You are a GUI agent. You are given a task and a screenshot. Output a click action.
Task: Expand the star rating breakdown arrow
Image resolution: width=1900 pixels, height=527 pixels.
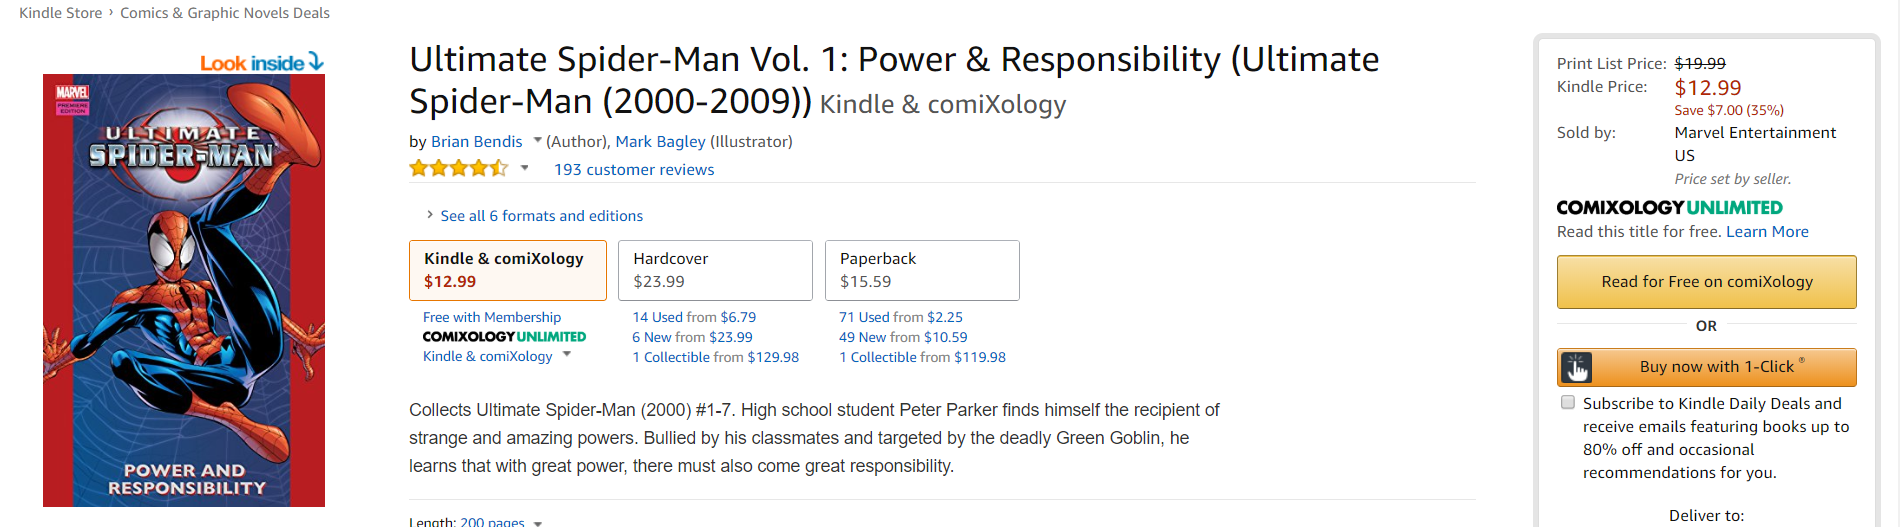coord(524,168)
